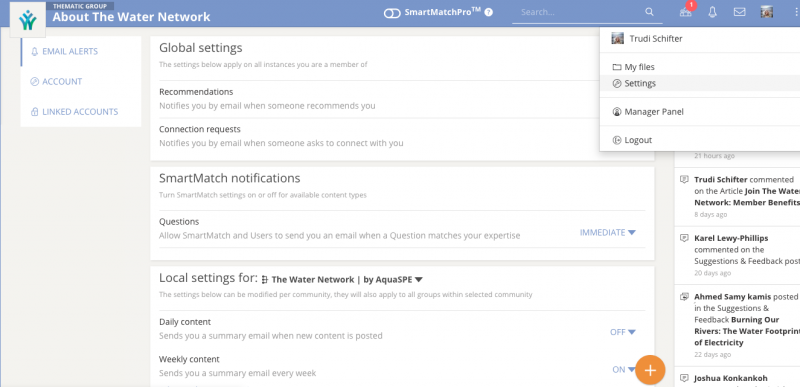Screen dimensions: 800x387
Task: Open the gift box icon with red badge
Action: coord(686,11)
